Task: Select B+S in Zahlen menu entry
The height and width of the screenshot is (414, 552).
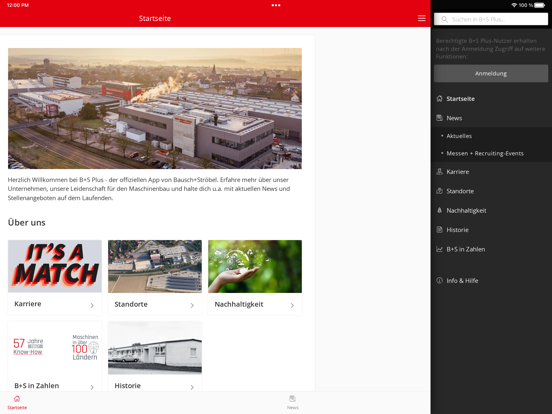Action: (466, 249)
